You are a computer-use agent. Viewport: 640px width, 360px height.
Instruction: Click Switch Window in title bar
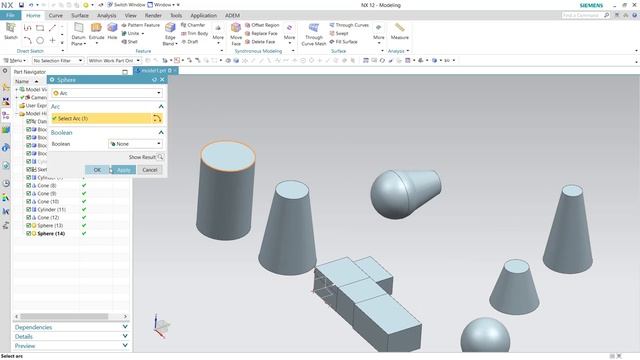pos(126,5)
